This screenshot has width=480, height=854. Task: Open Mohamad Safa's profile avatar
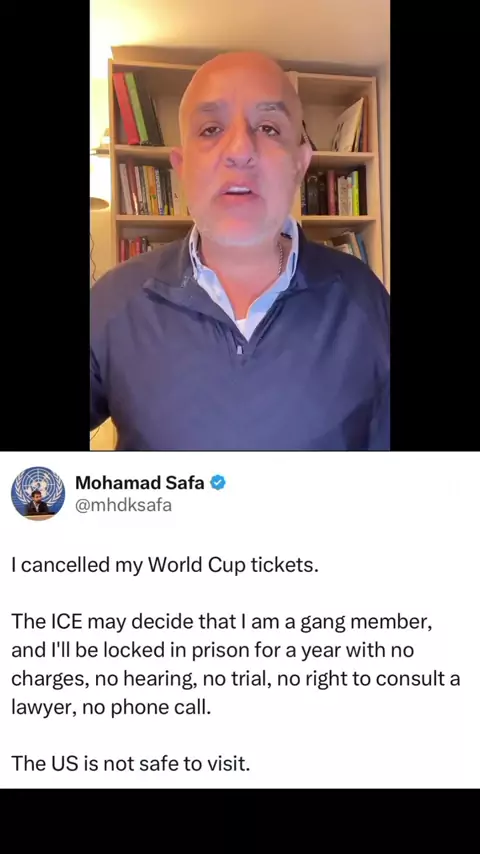pos(38,493)
